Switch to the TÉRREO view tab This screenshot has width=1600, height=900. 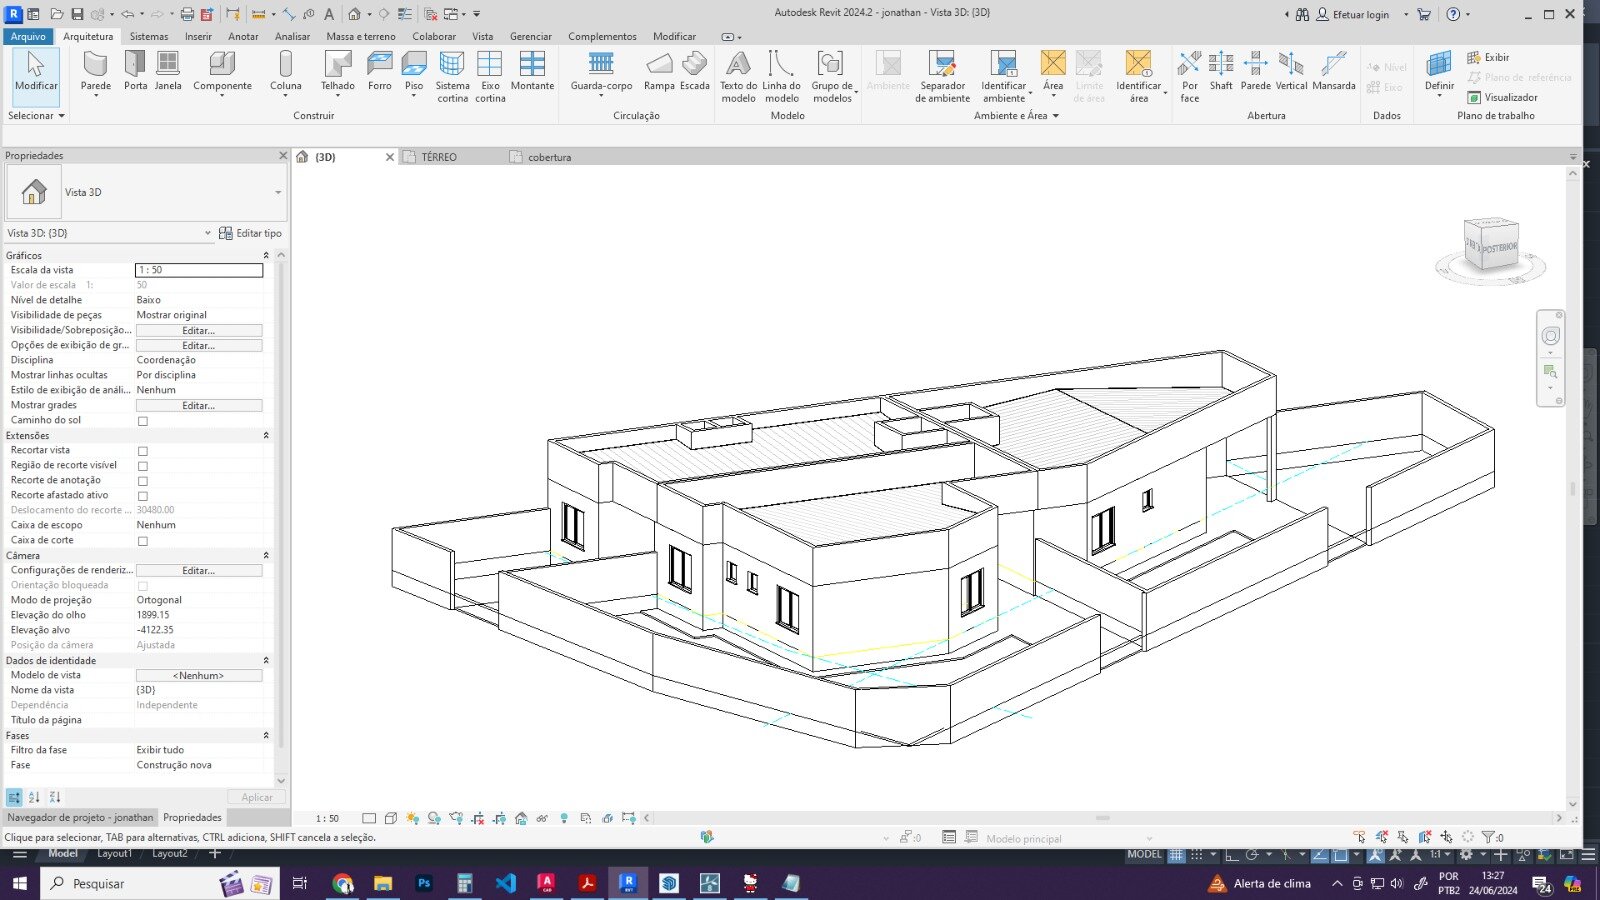pyautogui.click(x=439, y=157)
